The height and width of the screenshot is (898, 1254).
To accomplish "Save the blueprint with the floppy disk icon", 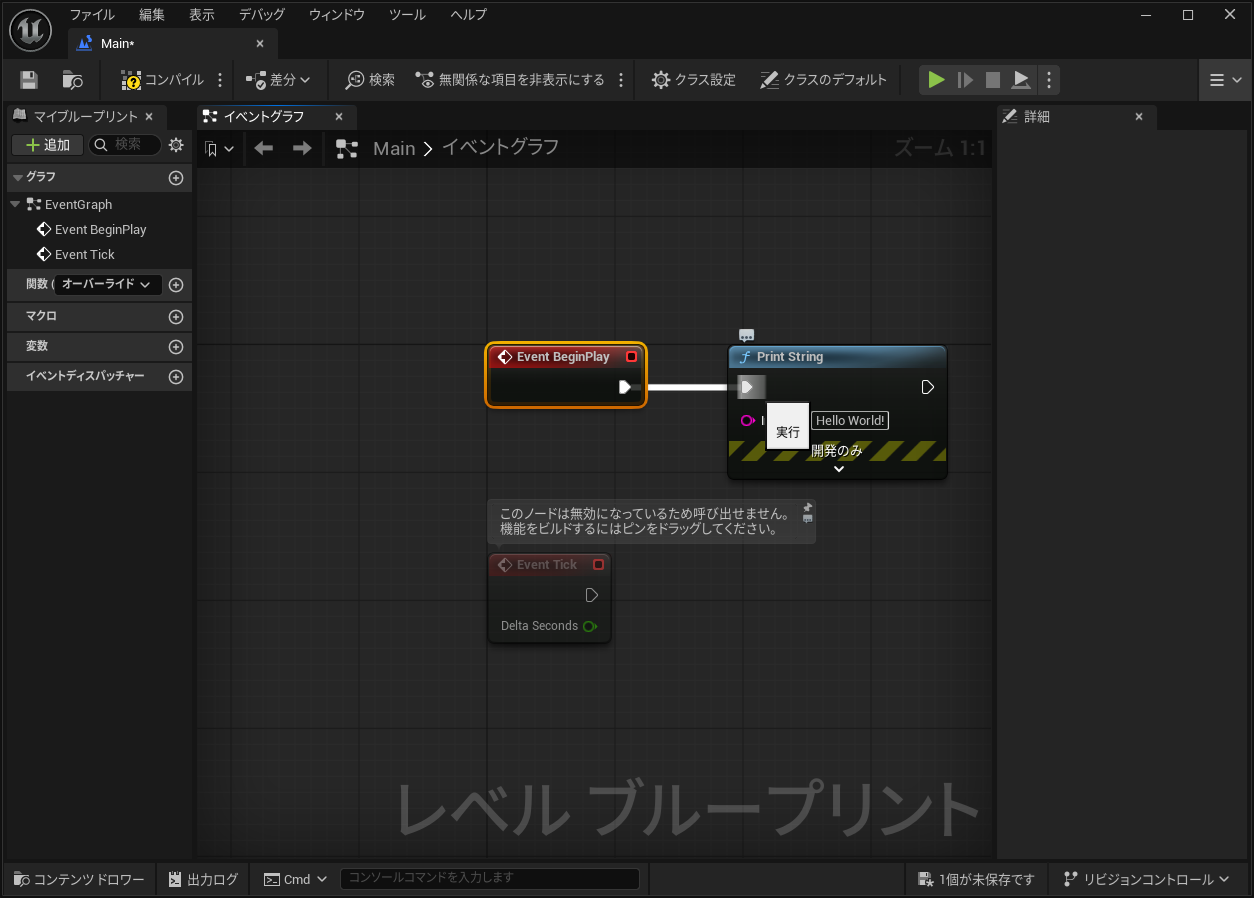I will [x=29, y=80].
